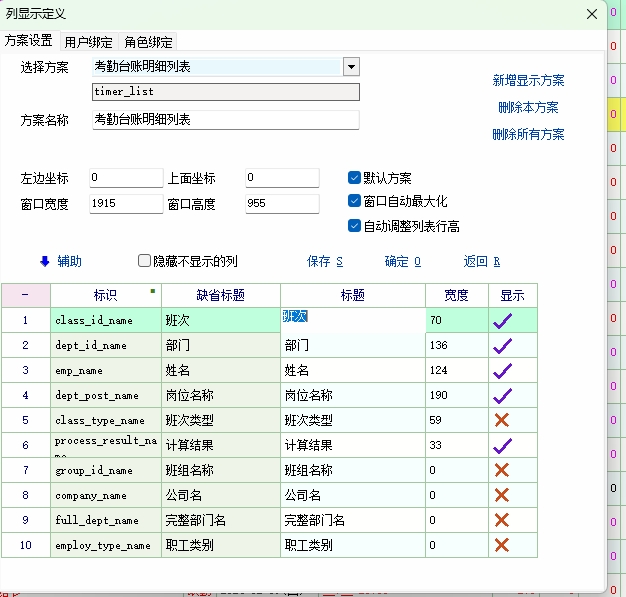Click the 方案名称 input field
The image size is (626, 597).
pos(224,120)
